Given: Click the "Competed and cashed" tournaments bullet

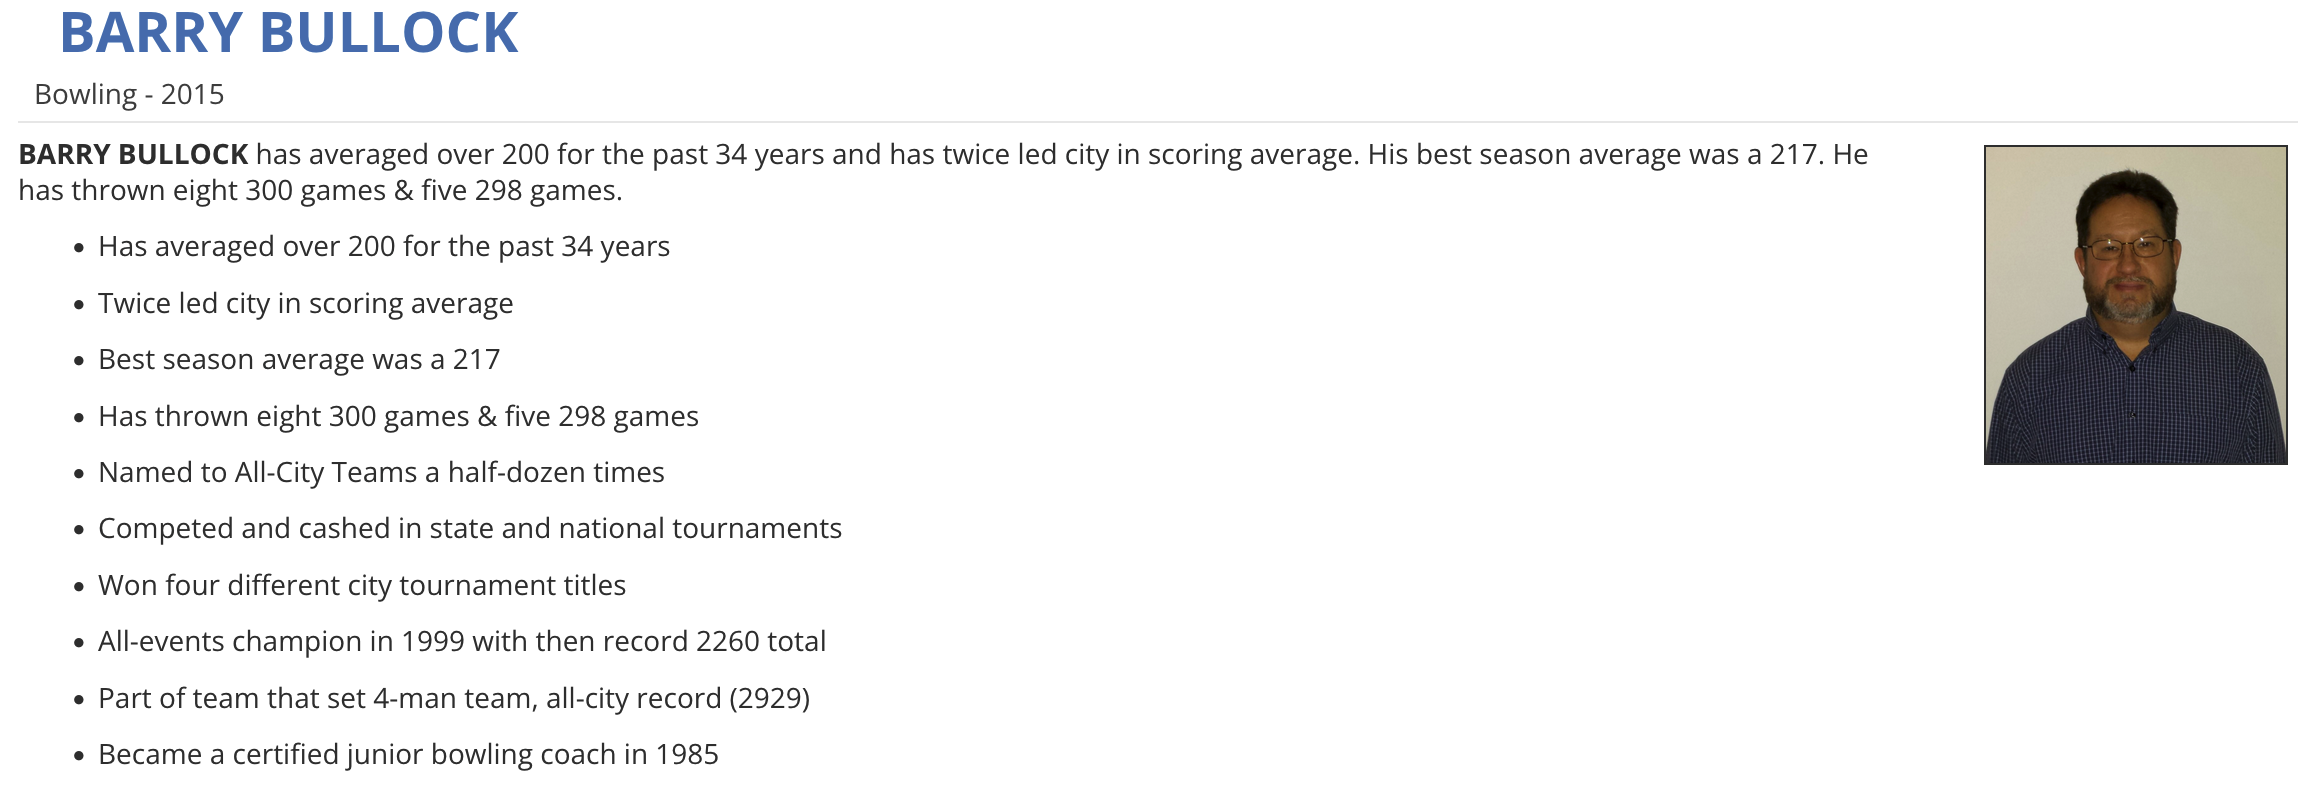Looking at the screenshot, I should [x=469, y=528].
